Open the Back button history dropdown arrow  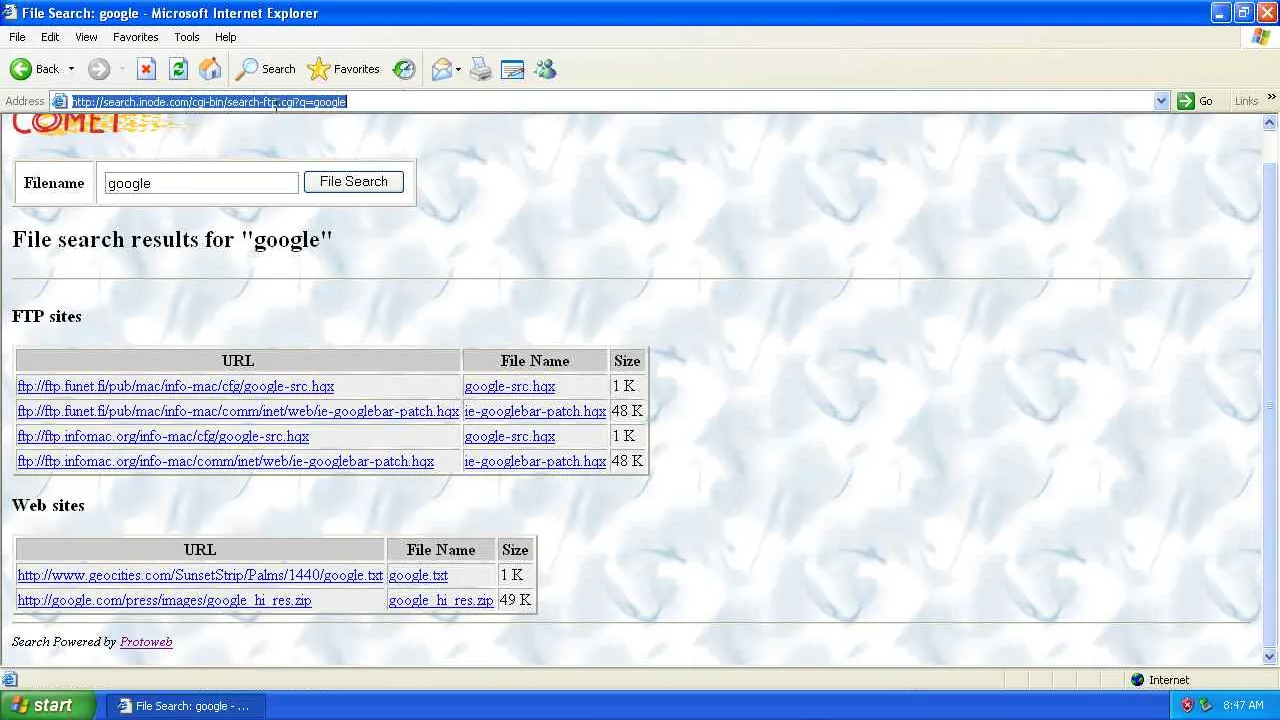click(71, 69)
